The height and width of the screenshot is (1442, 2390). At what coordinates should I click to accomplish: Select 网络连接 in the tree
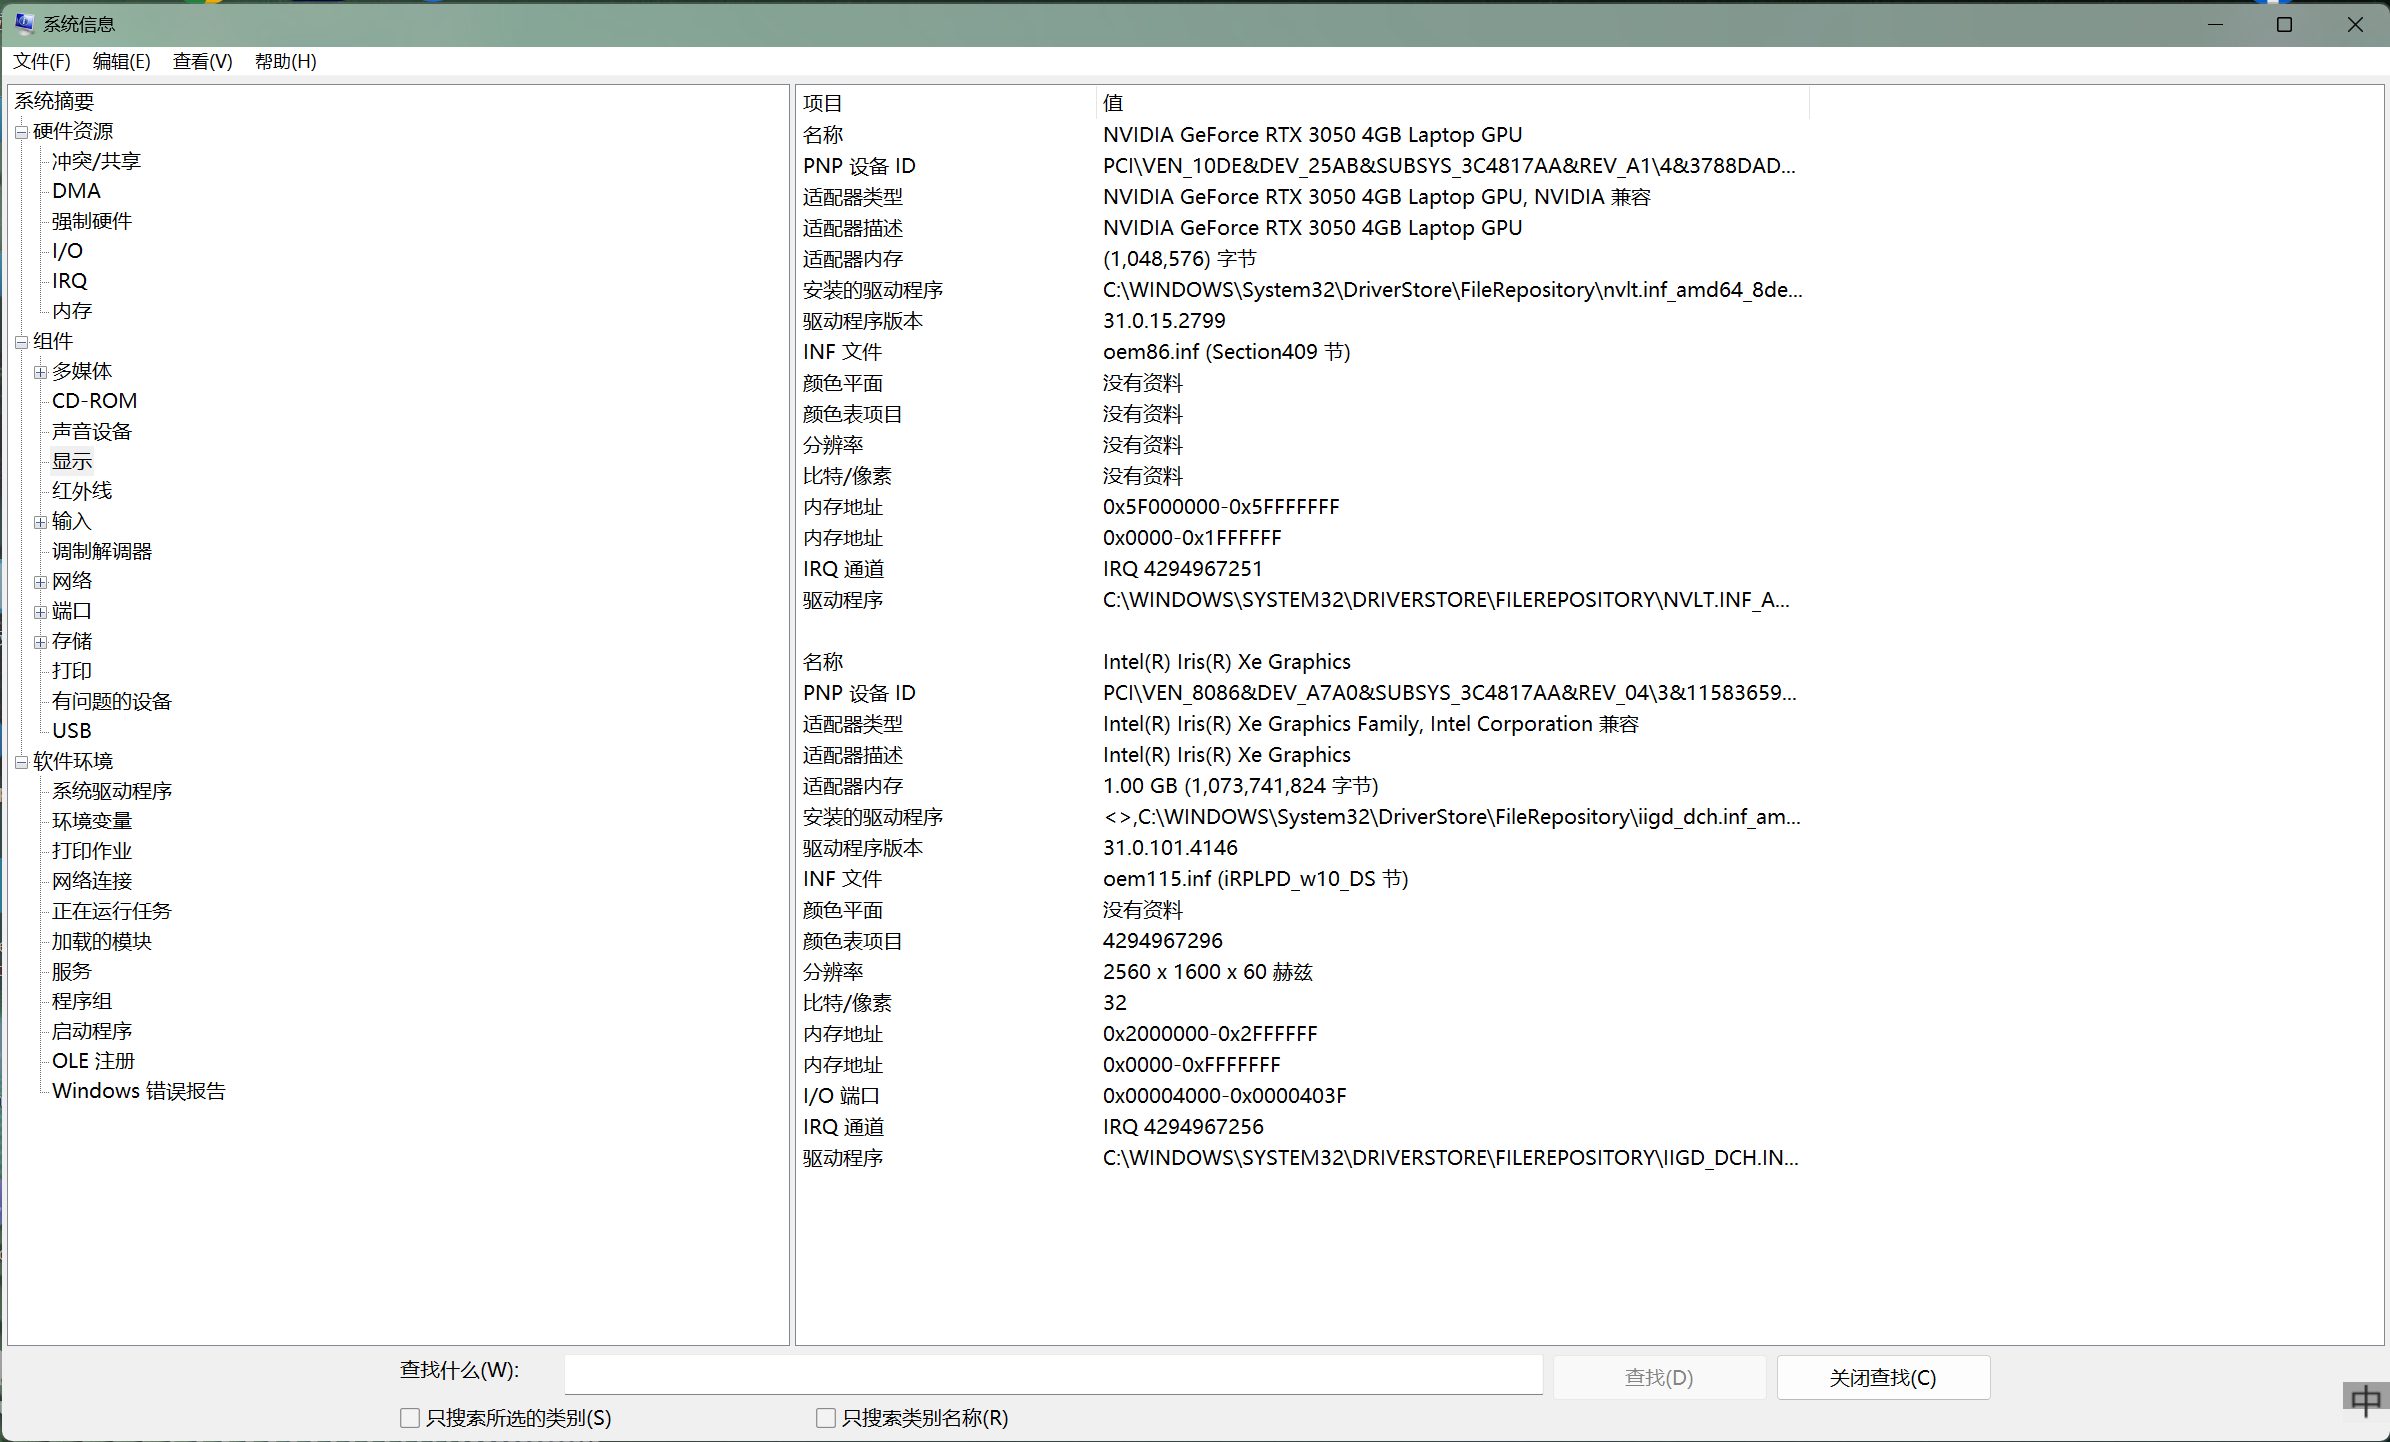[x=91, y=881]
